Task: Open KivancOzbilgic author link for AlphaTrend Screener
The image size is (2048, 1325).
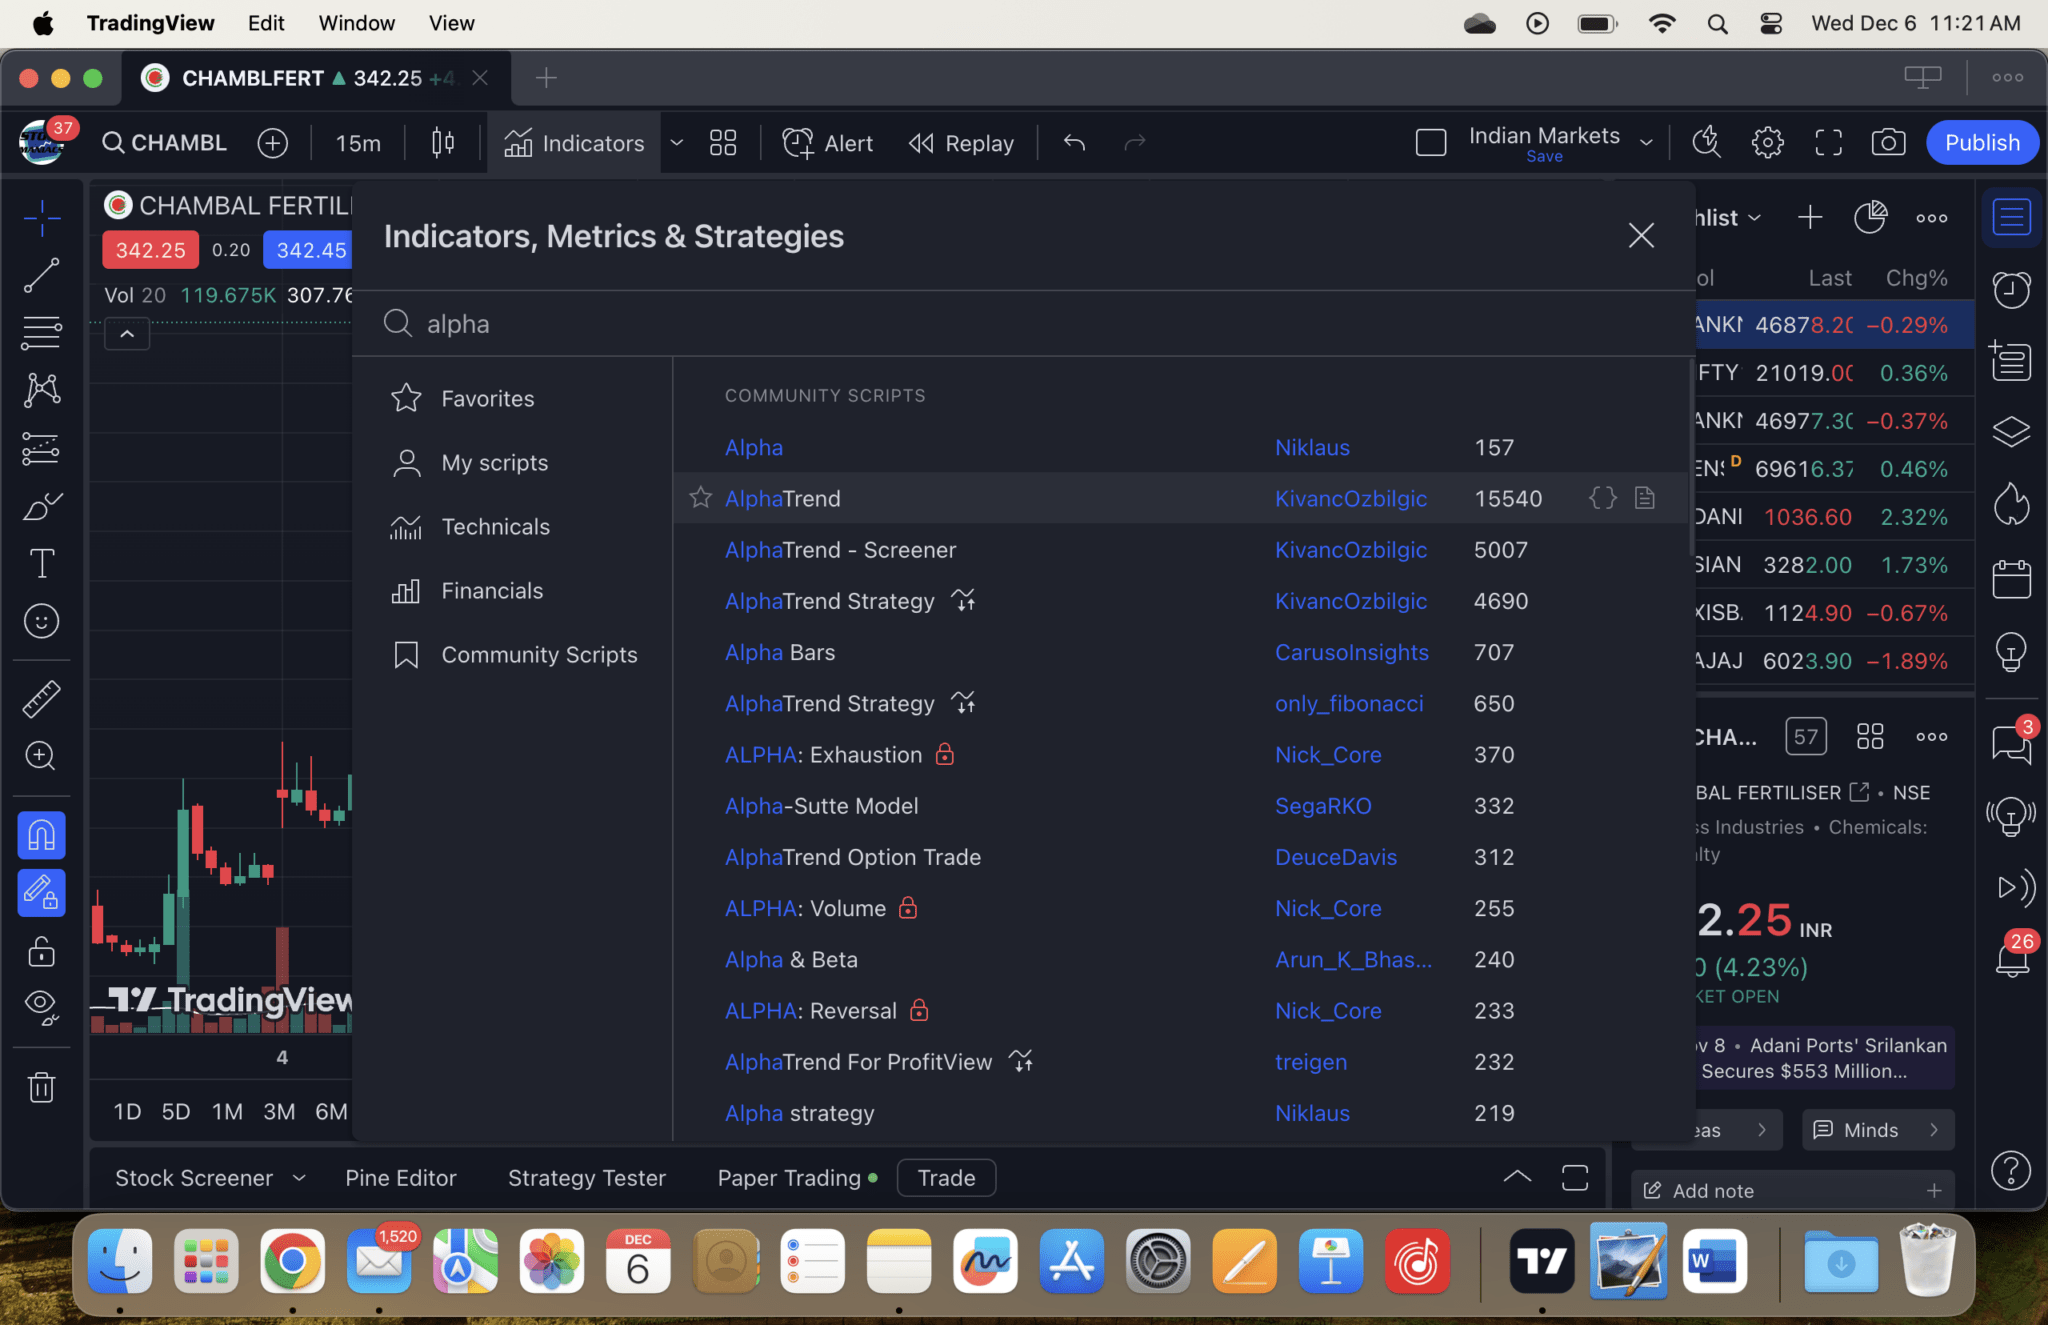Action: coord(1350,550)
